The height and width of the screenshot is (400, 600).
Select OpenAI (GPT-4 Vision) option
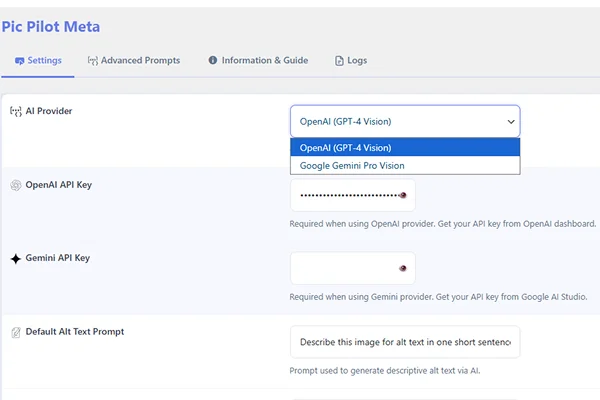[405, 147]
